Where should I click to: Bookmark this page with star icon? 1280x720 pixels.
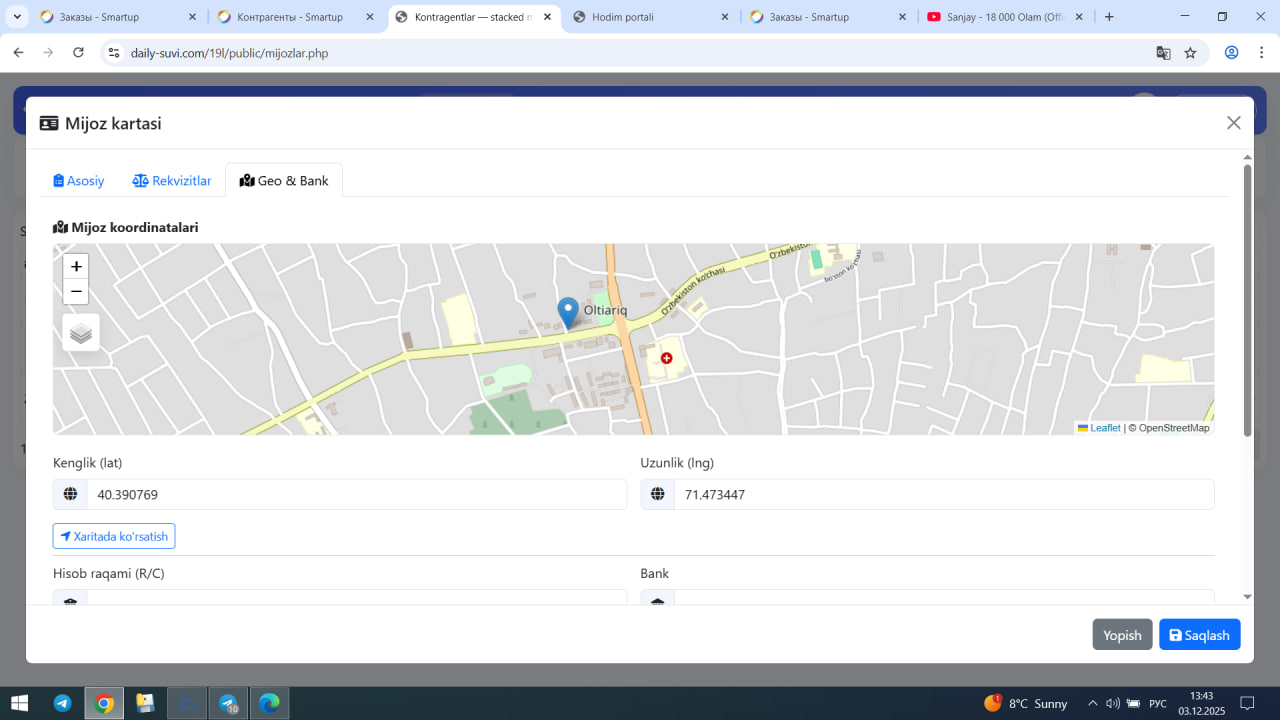pyautogui.click(x=1190, y=53)
